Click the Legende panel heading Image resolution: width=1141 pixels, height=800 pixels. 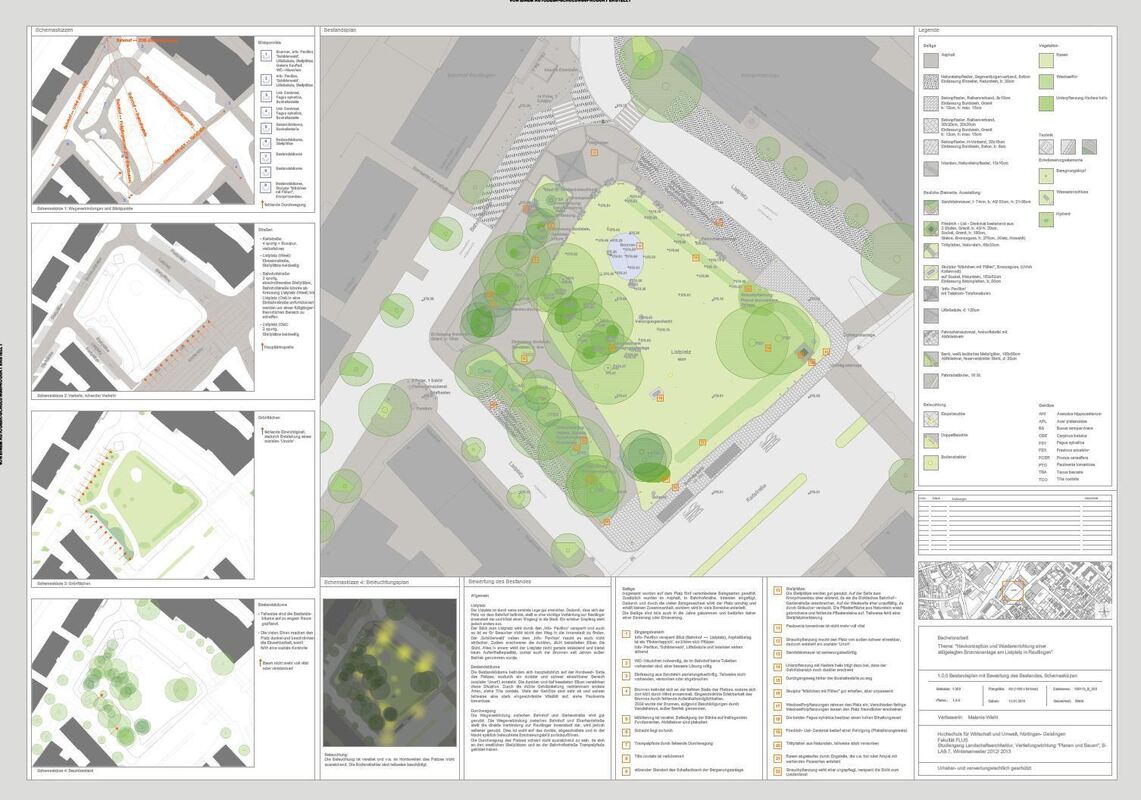pos(930,32)
